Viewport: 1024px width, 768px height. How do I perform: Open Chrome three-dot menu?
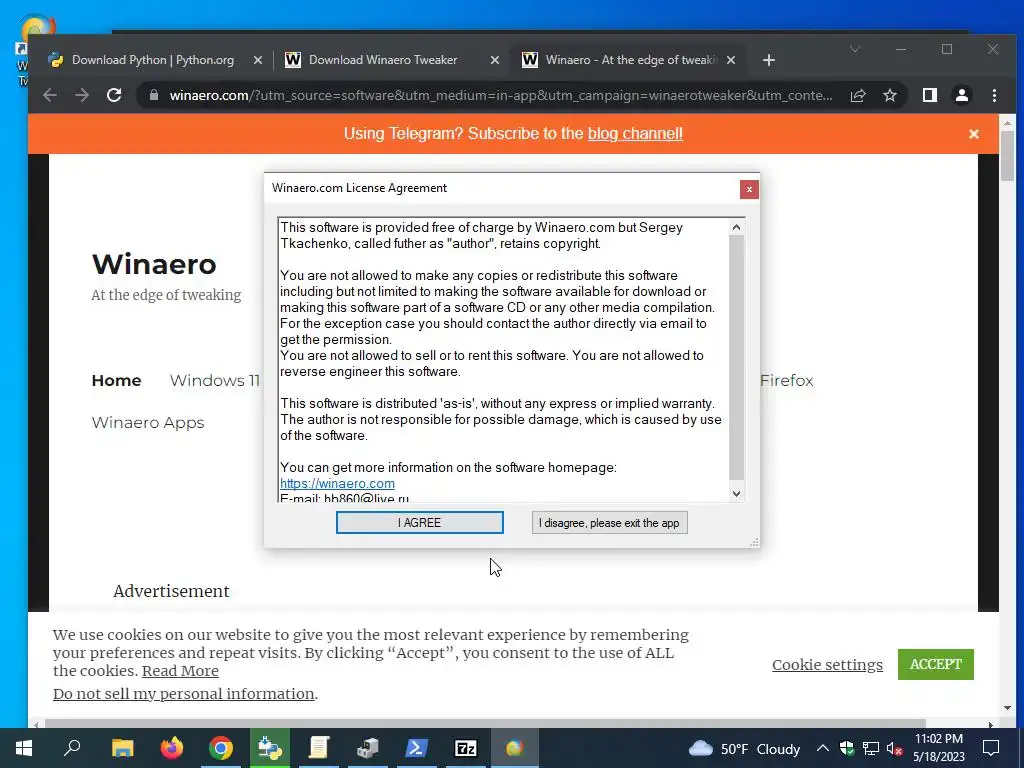pos(994,95)
